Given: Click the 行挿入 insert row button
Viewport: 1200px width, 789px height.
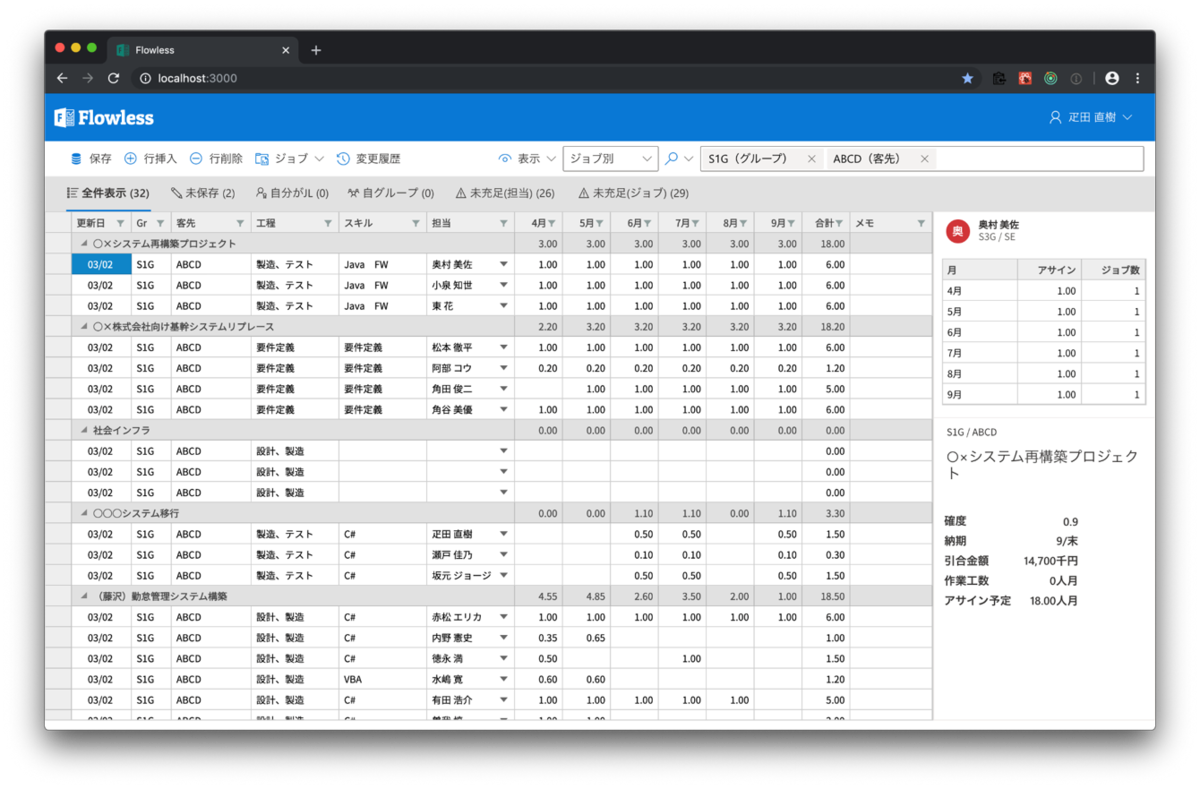Looking at the screenshot, I should tap(150, 159).
